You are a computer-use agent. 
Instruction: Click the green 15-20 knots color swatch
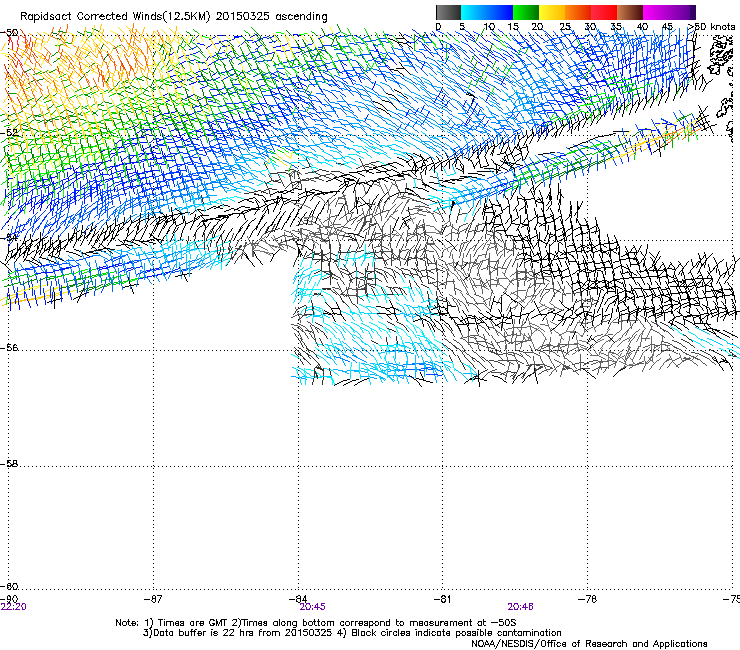click(x=526, y=12)
